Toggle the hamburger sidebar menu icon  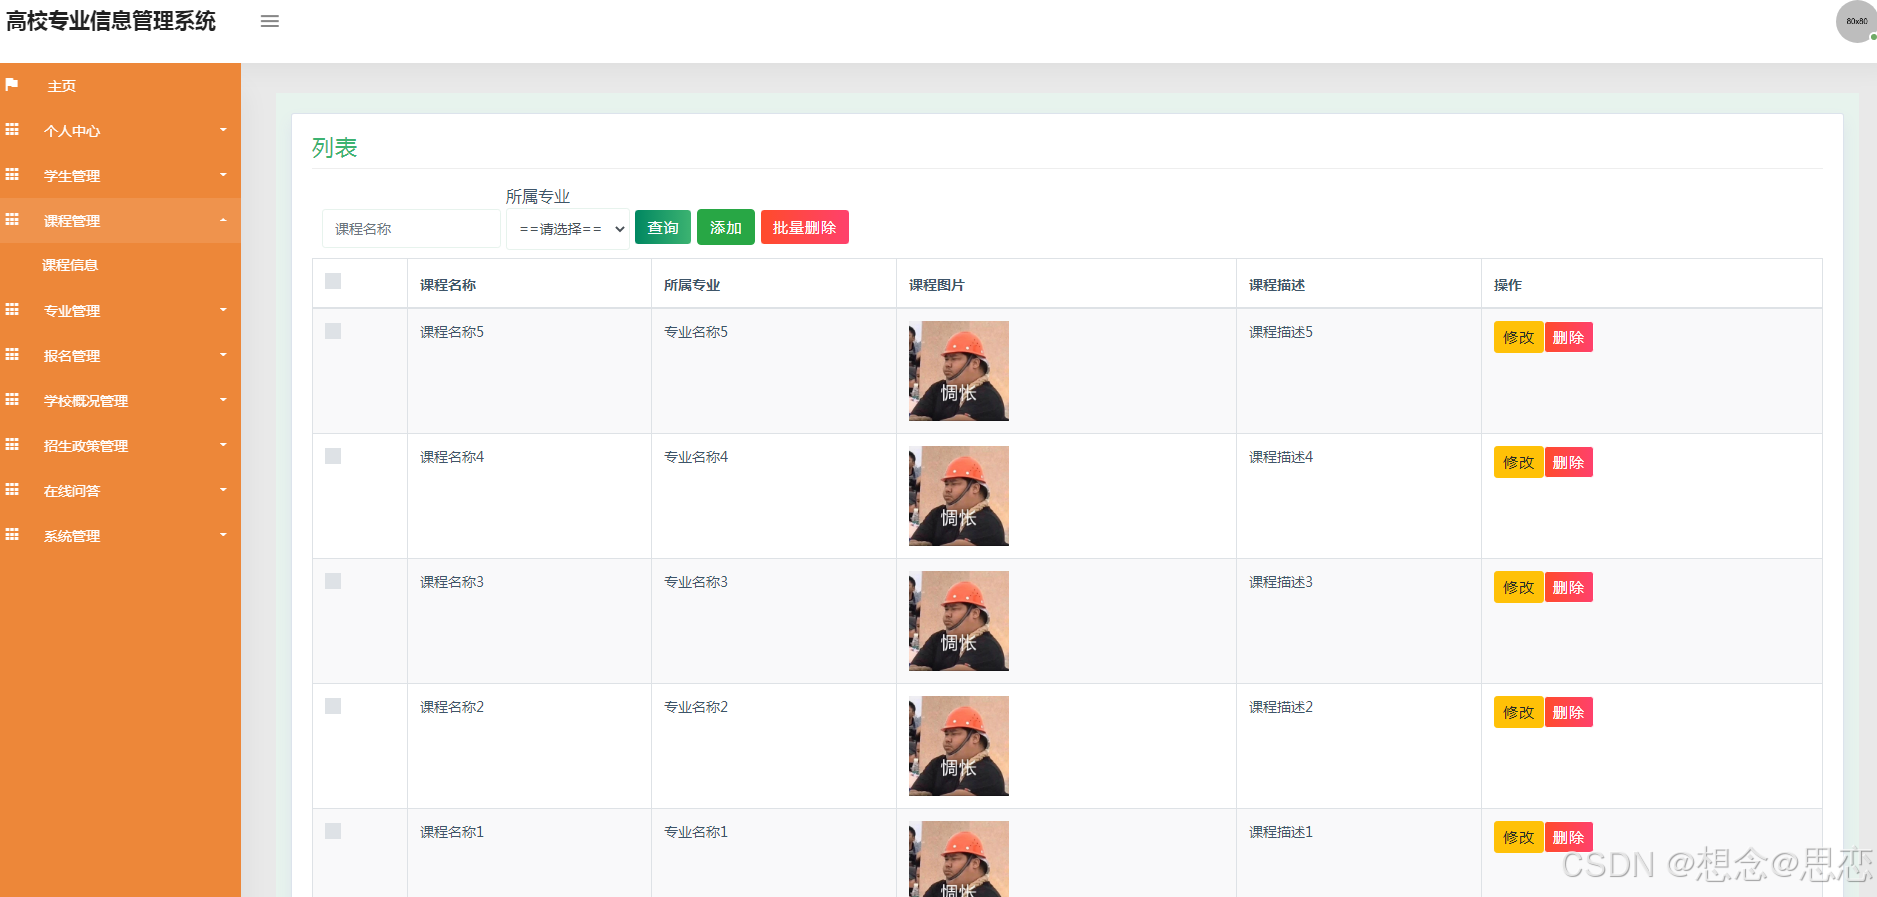coord(269,21)
